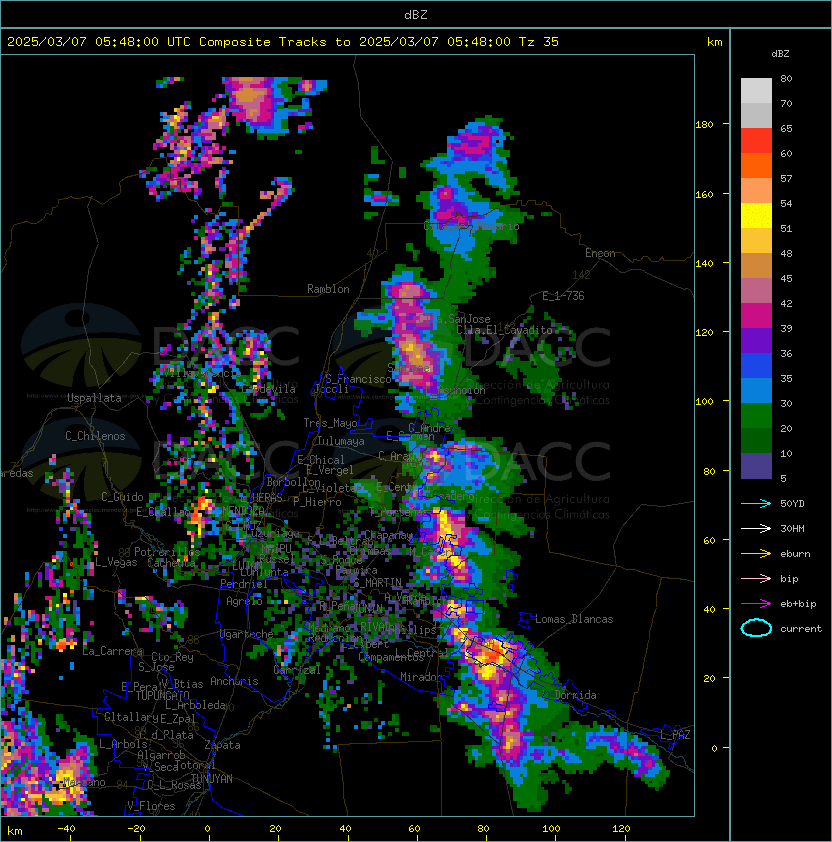Click the '30HM' legend label
Viewport: 832px width, 842px height.
[792, 528]
